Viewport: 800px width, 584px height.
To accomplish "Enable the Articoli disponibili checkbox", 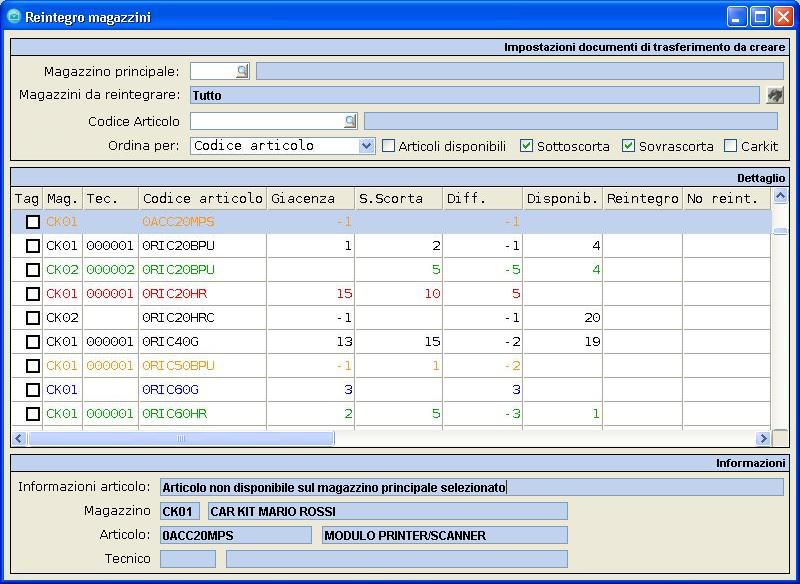I will point(388,146).
